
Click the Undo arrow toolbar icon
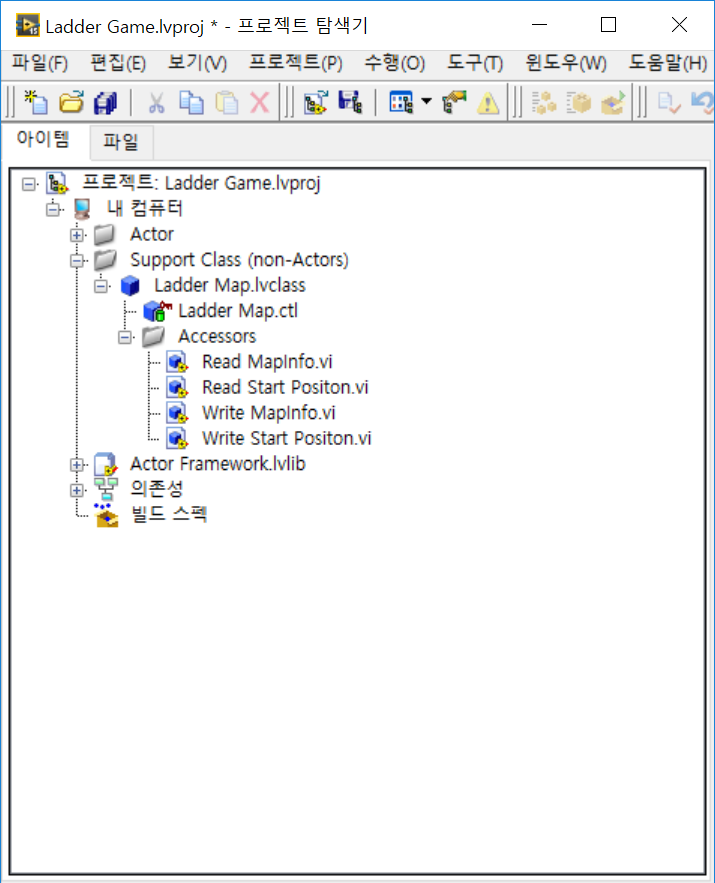coord(703,102)
